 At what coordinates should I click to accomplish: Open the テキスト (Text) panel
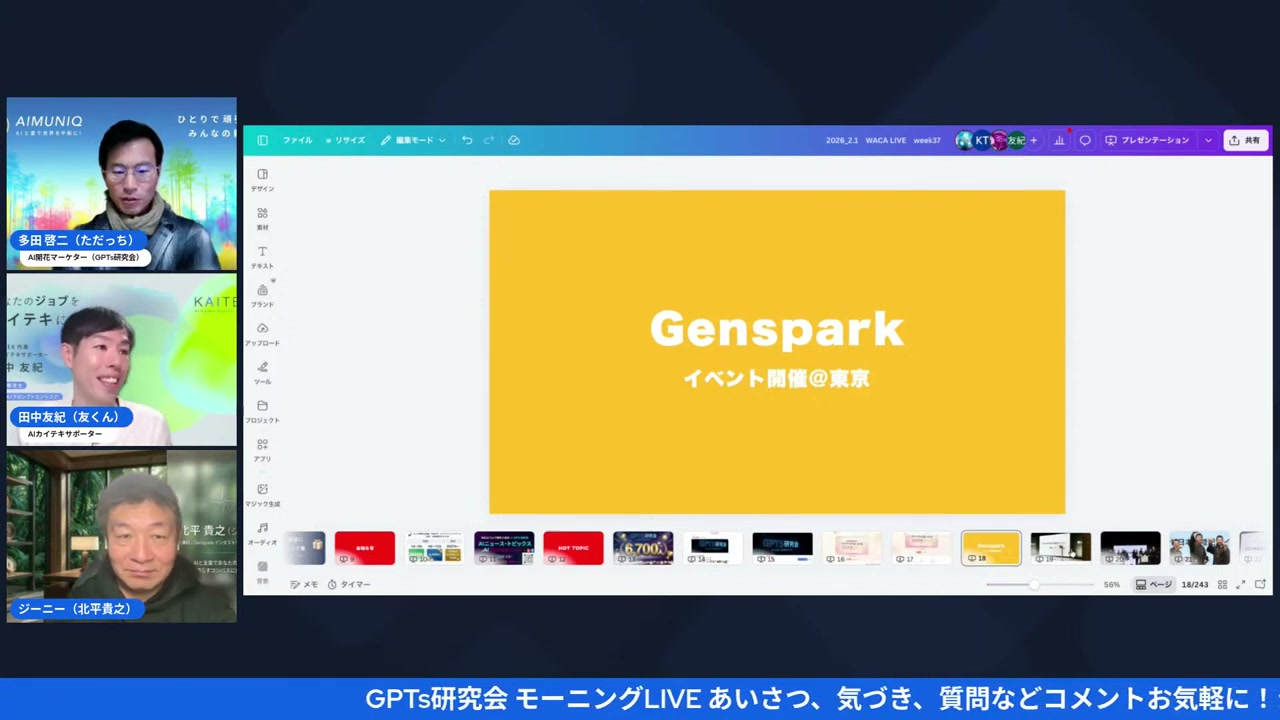click(x=262, y=257)
